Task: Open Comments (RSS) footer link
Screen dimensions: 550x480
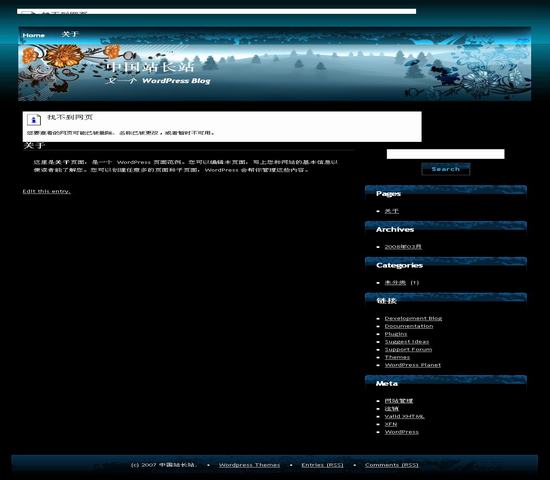Action: (391, 465)
